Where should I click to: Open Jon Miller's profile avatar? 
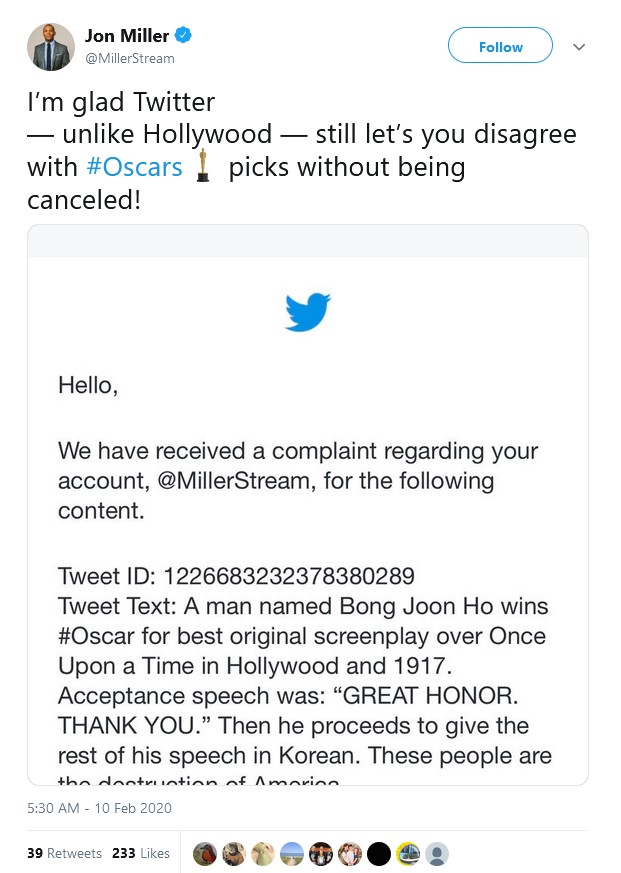(x=51, y=47)
